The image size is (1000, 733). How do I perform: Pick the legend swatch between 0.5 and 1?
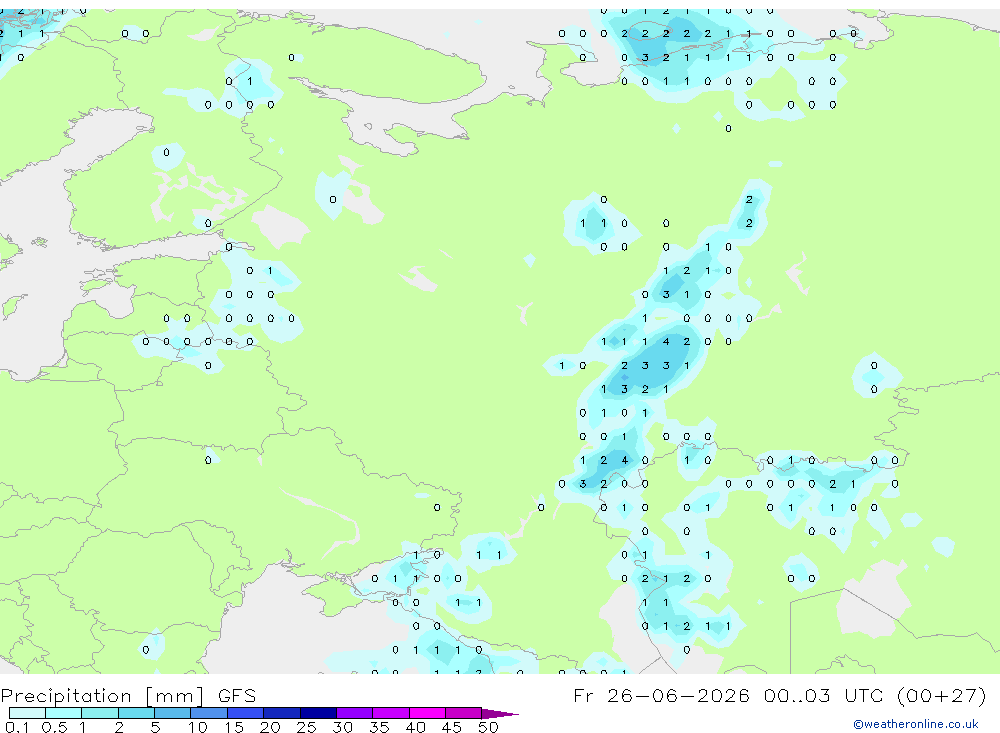point(63,713)
